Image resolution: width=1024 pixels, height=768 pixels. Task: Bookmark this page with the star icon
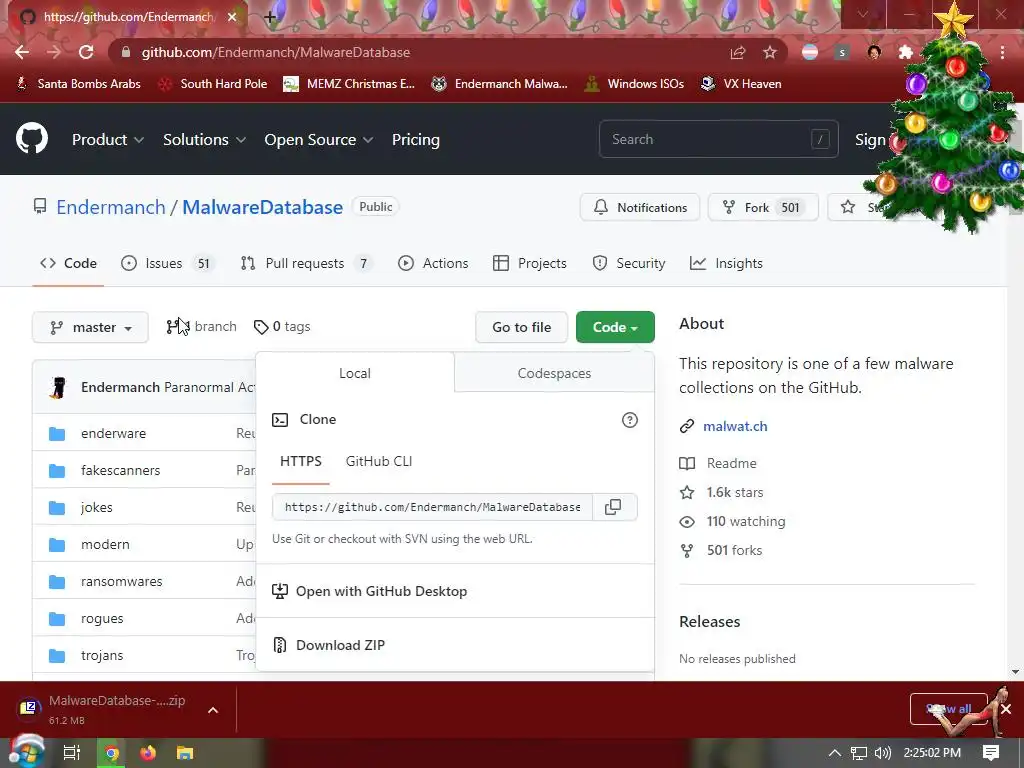point(770,52)
